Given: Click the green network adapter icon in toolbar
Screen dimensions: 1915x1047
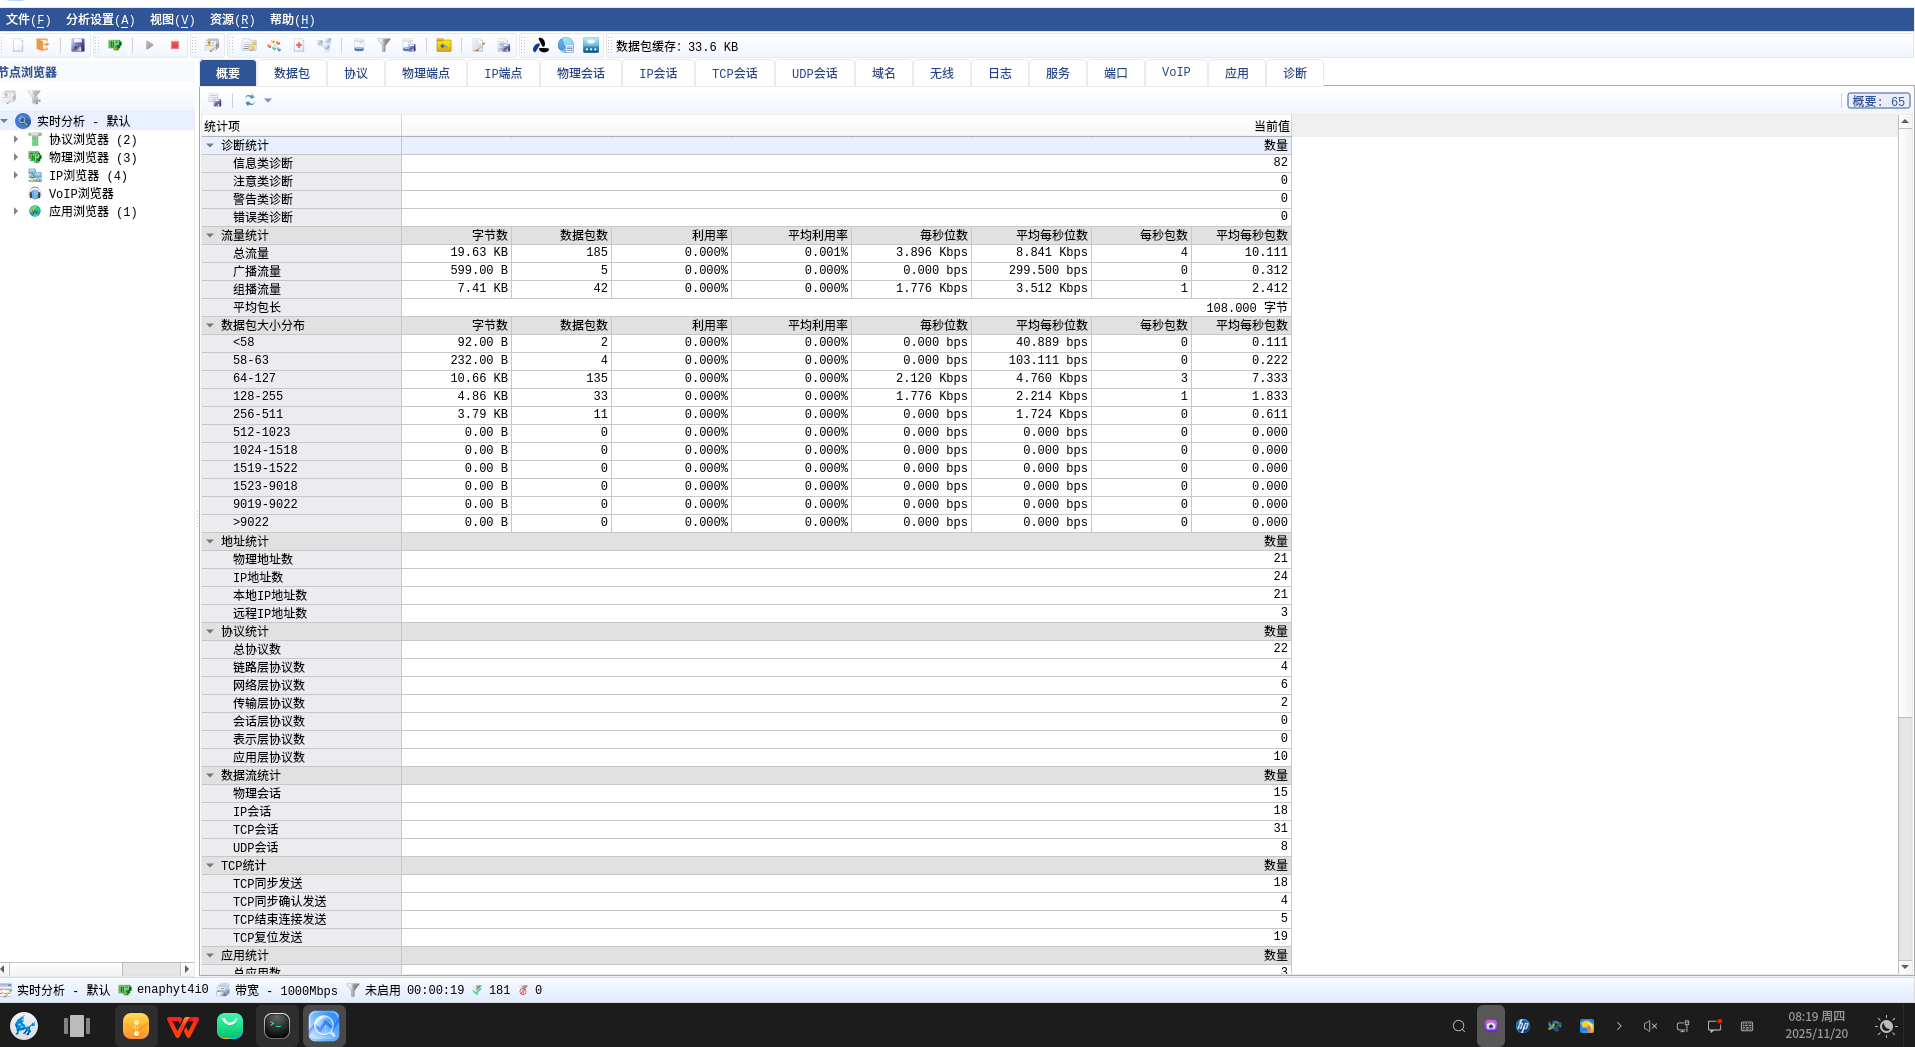Looking at the screenshot, I should [115, 45].
